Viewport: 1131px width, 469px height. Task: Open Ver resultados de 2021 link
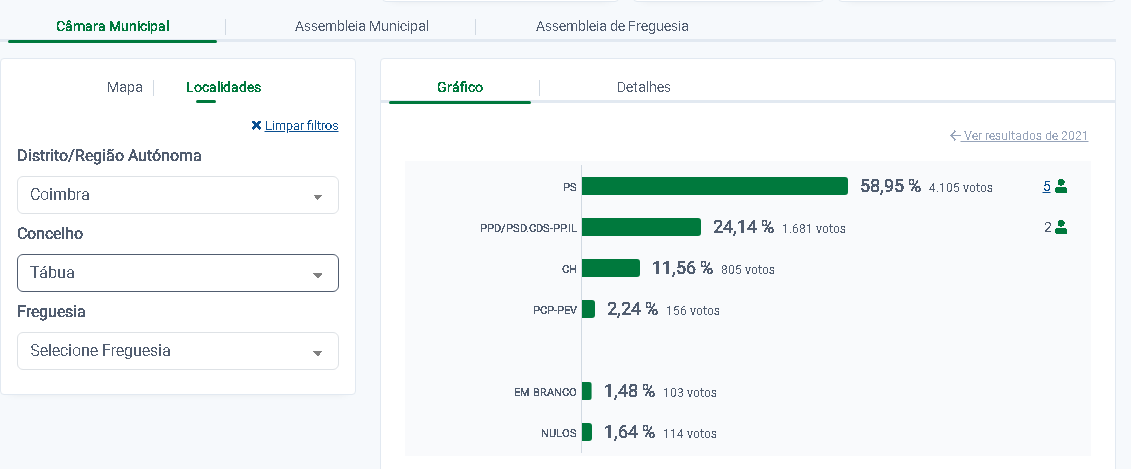(1025, 136)
